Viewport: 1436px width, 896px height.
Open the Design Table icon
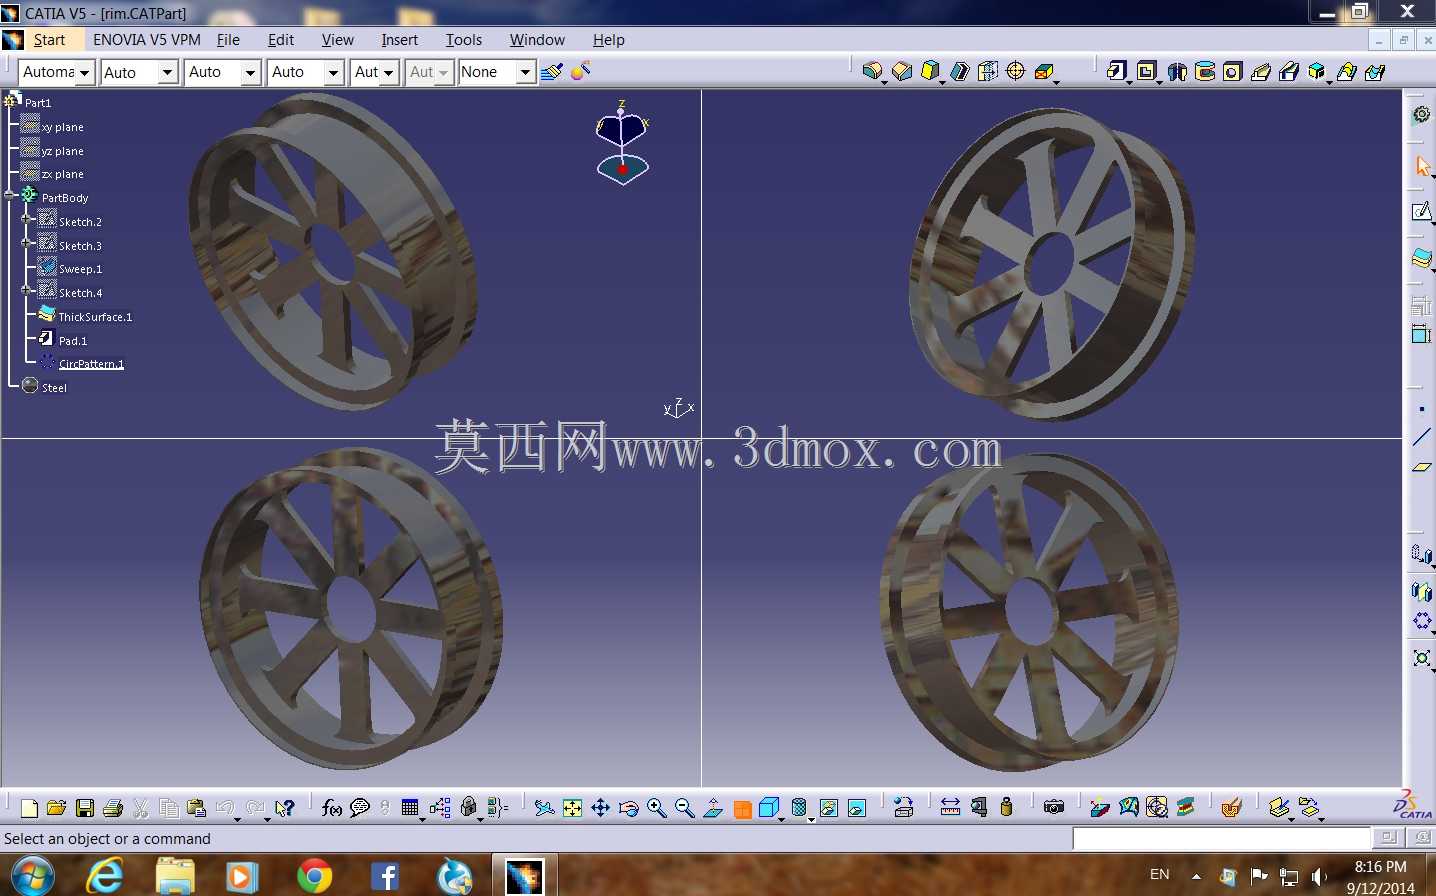pyautogui.click(x=410, y=808)
